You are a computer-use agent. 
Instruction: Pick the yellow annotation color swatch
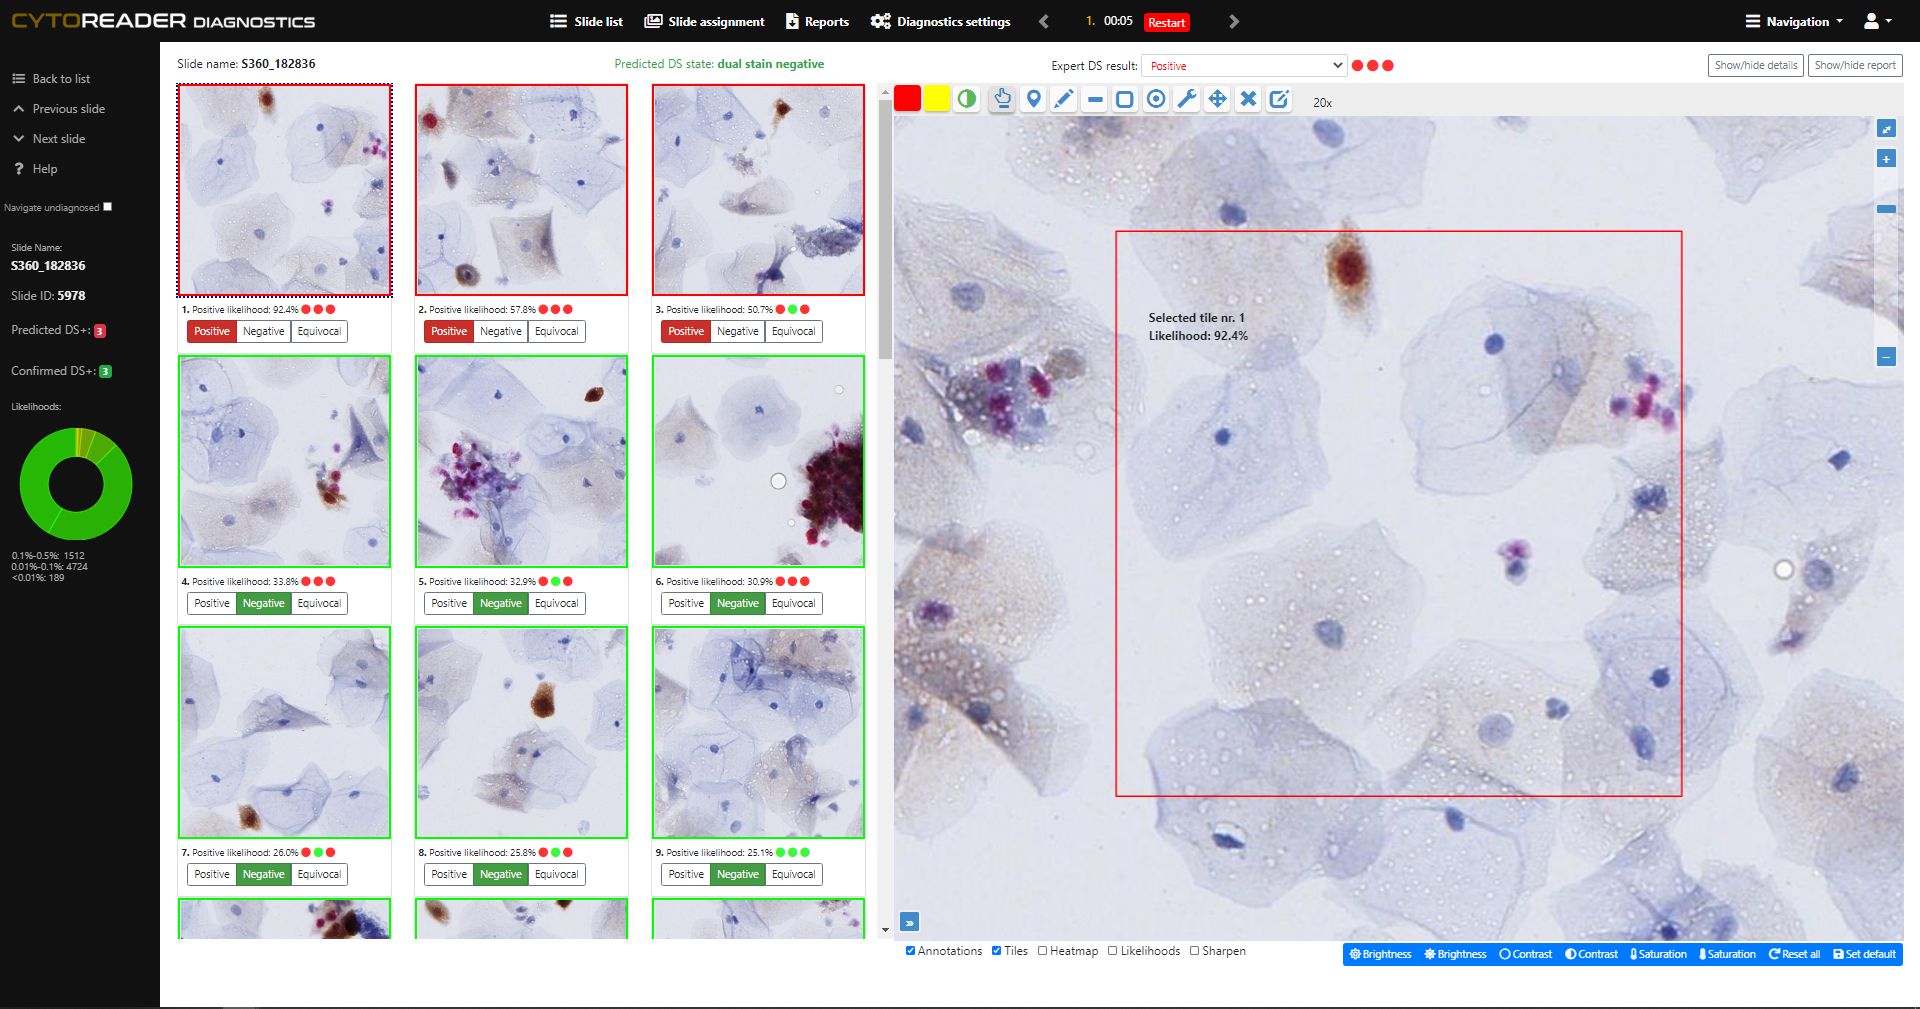(937, 98)
